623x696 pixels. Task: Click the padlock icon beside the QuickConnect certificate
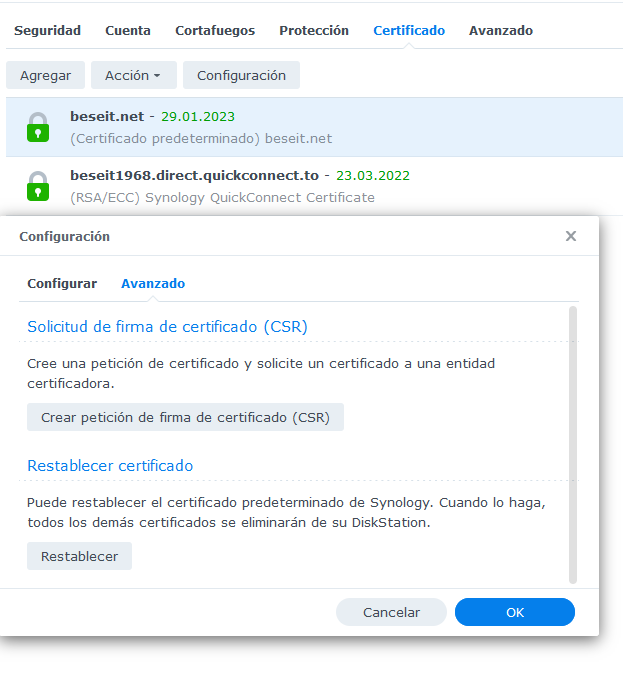tap(38, 186)
